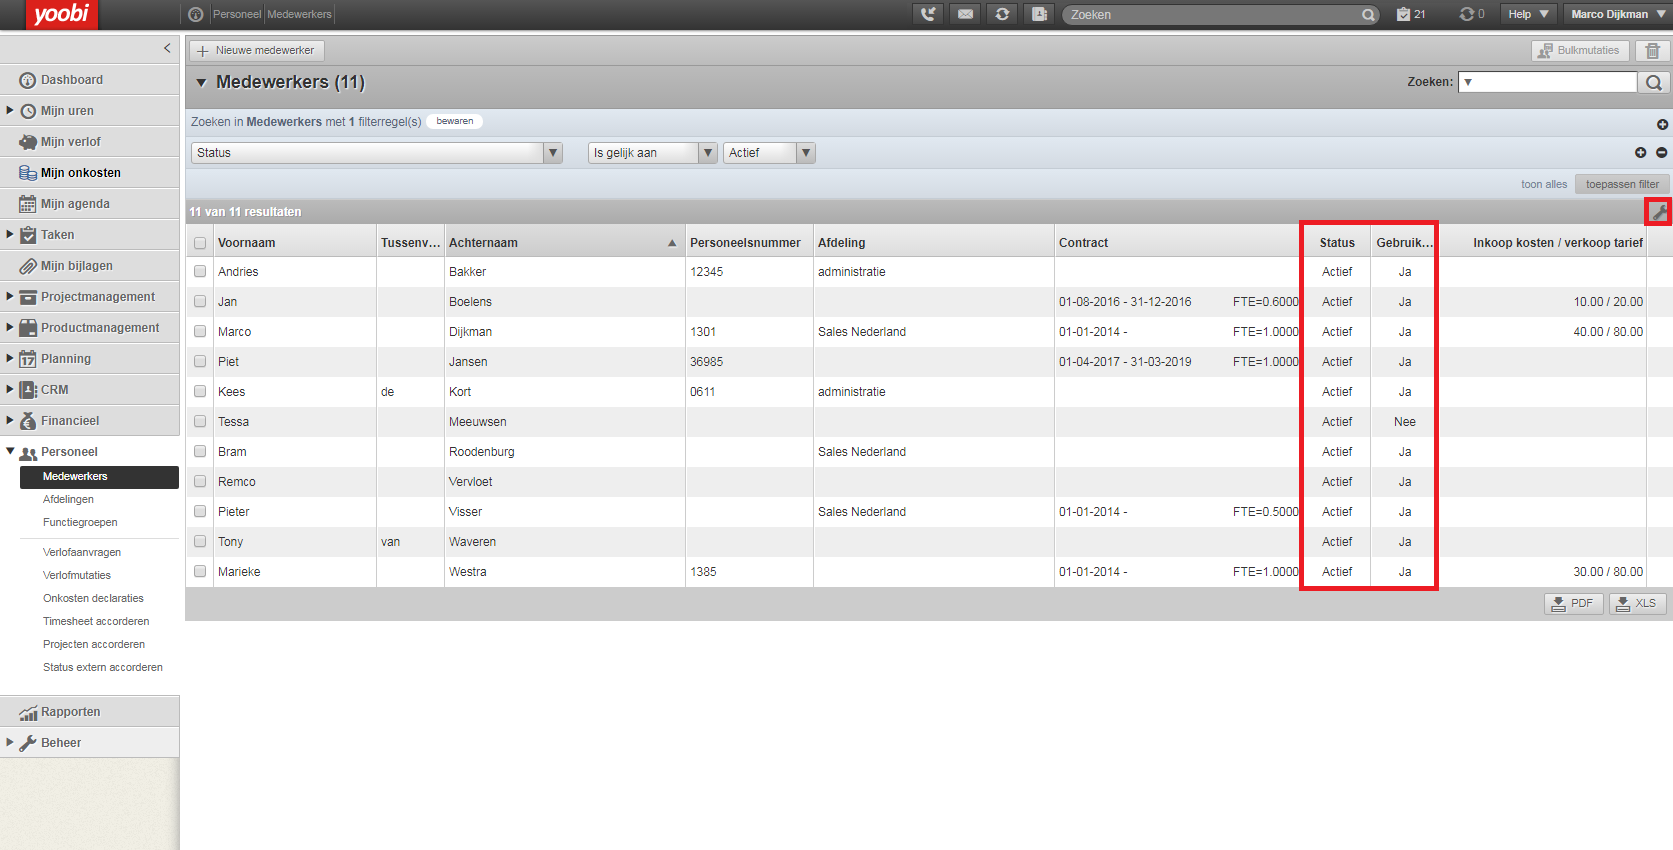Expand Projectmanagement in the sidebar
This screenshot has height=850, width=1673.
coord(10,296)
